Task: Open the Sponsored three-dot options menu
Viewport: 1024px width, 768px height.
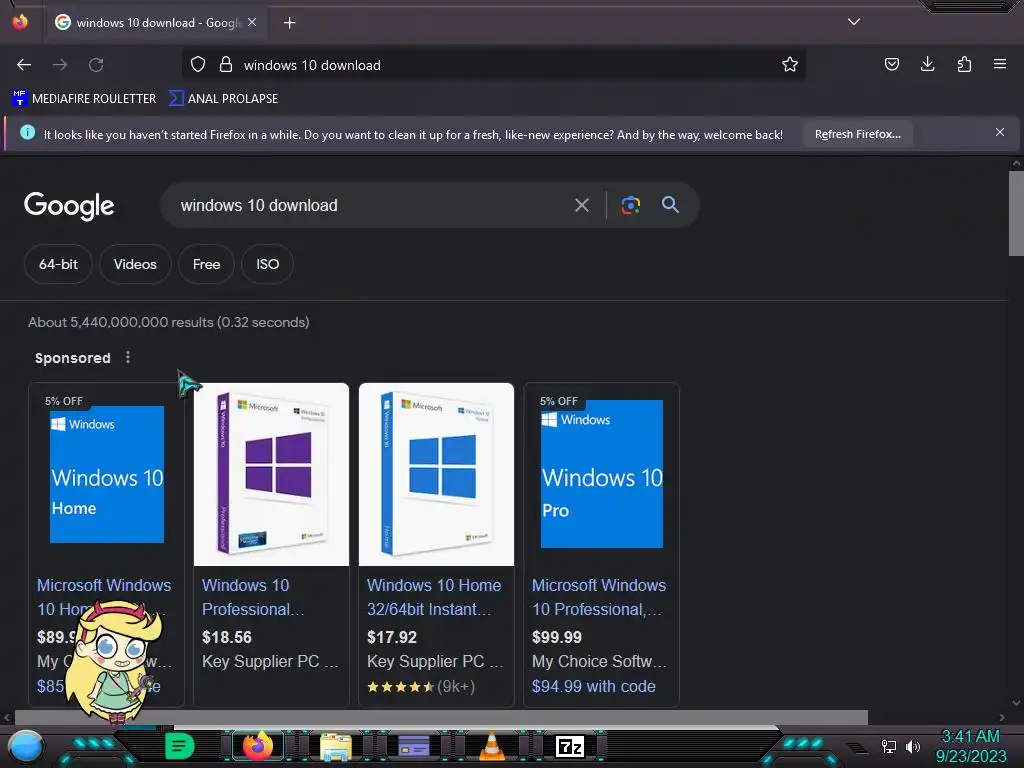Action: (x=128, y=357)
